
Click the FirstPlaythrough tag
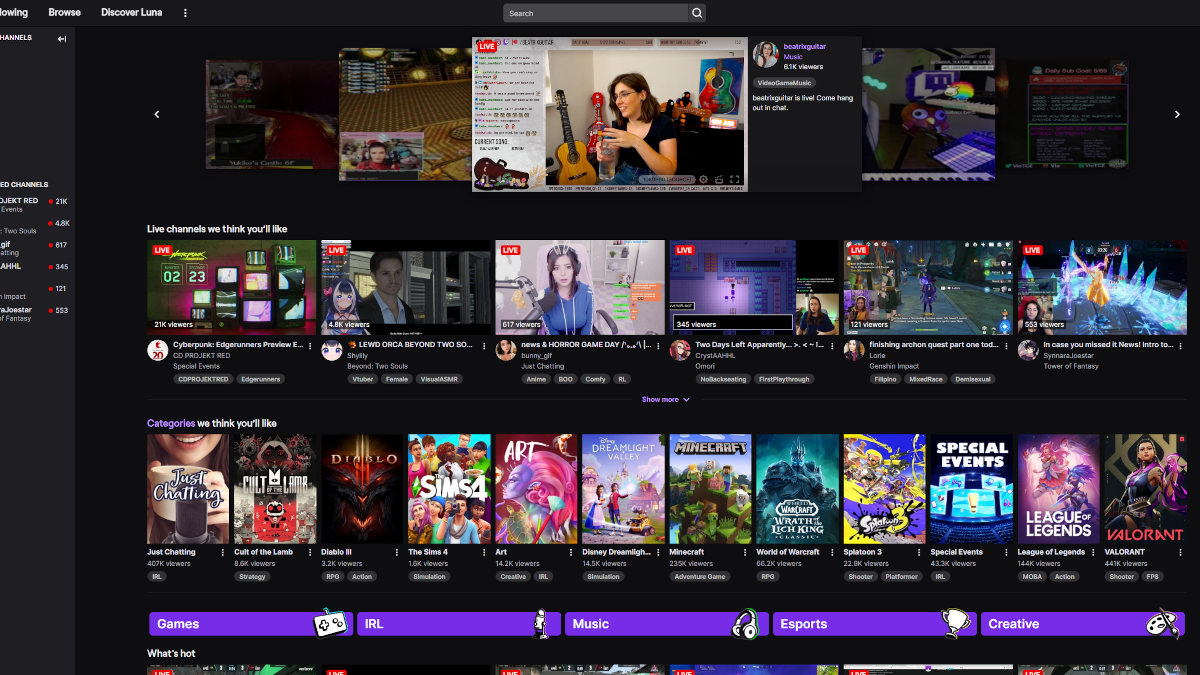point(783,380)
